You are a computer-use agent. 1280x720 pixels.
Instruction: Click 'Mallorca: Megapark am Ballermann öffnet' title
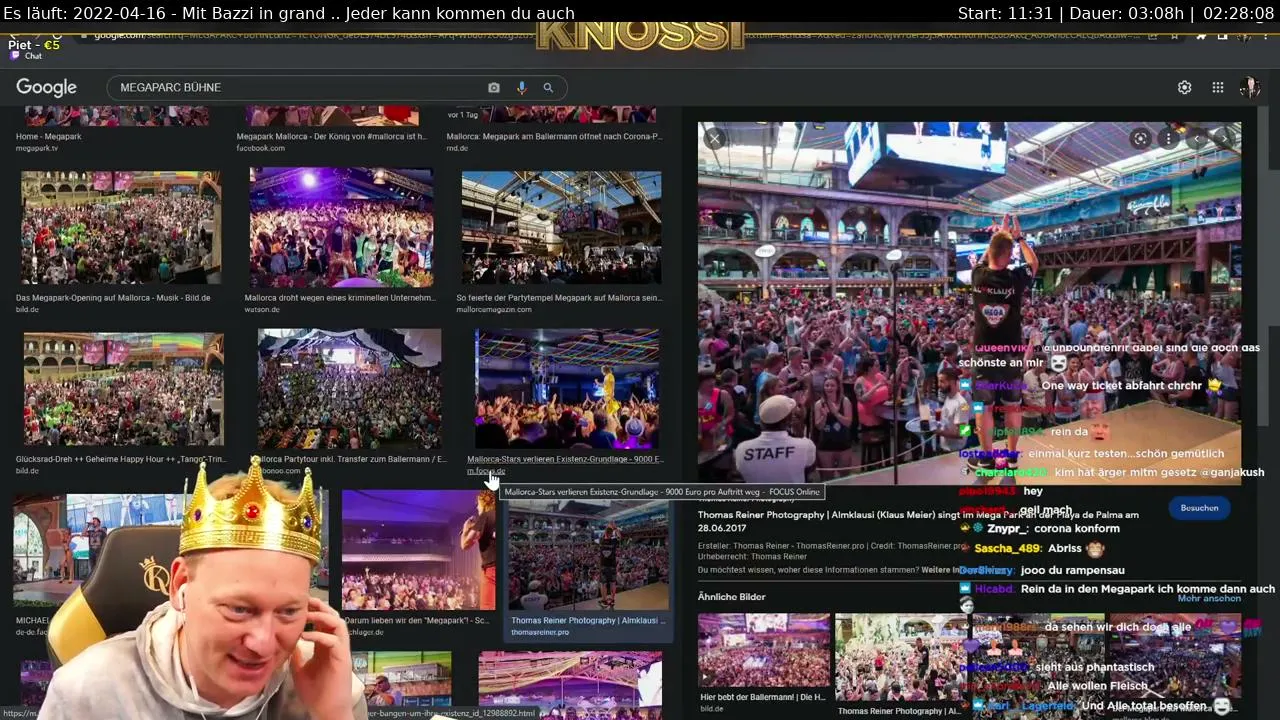554,137
